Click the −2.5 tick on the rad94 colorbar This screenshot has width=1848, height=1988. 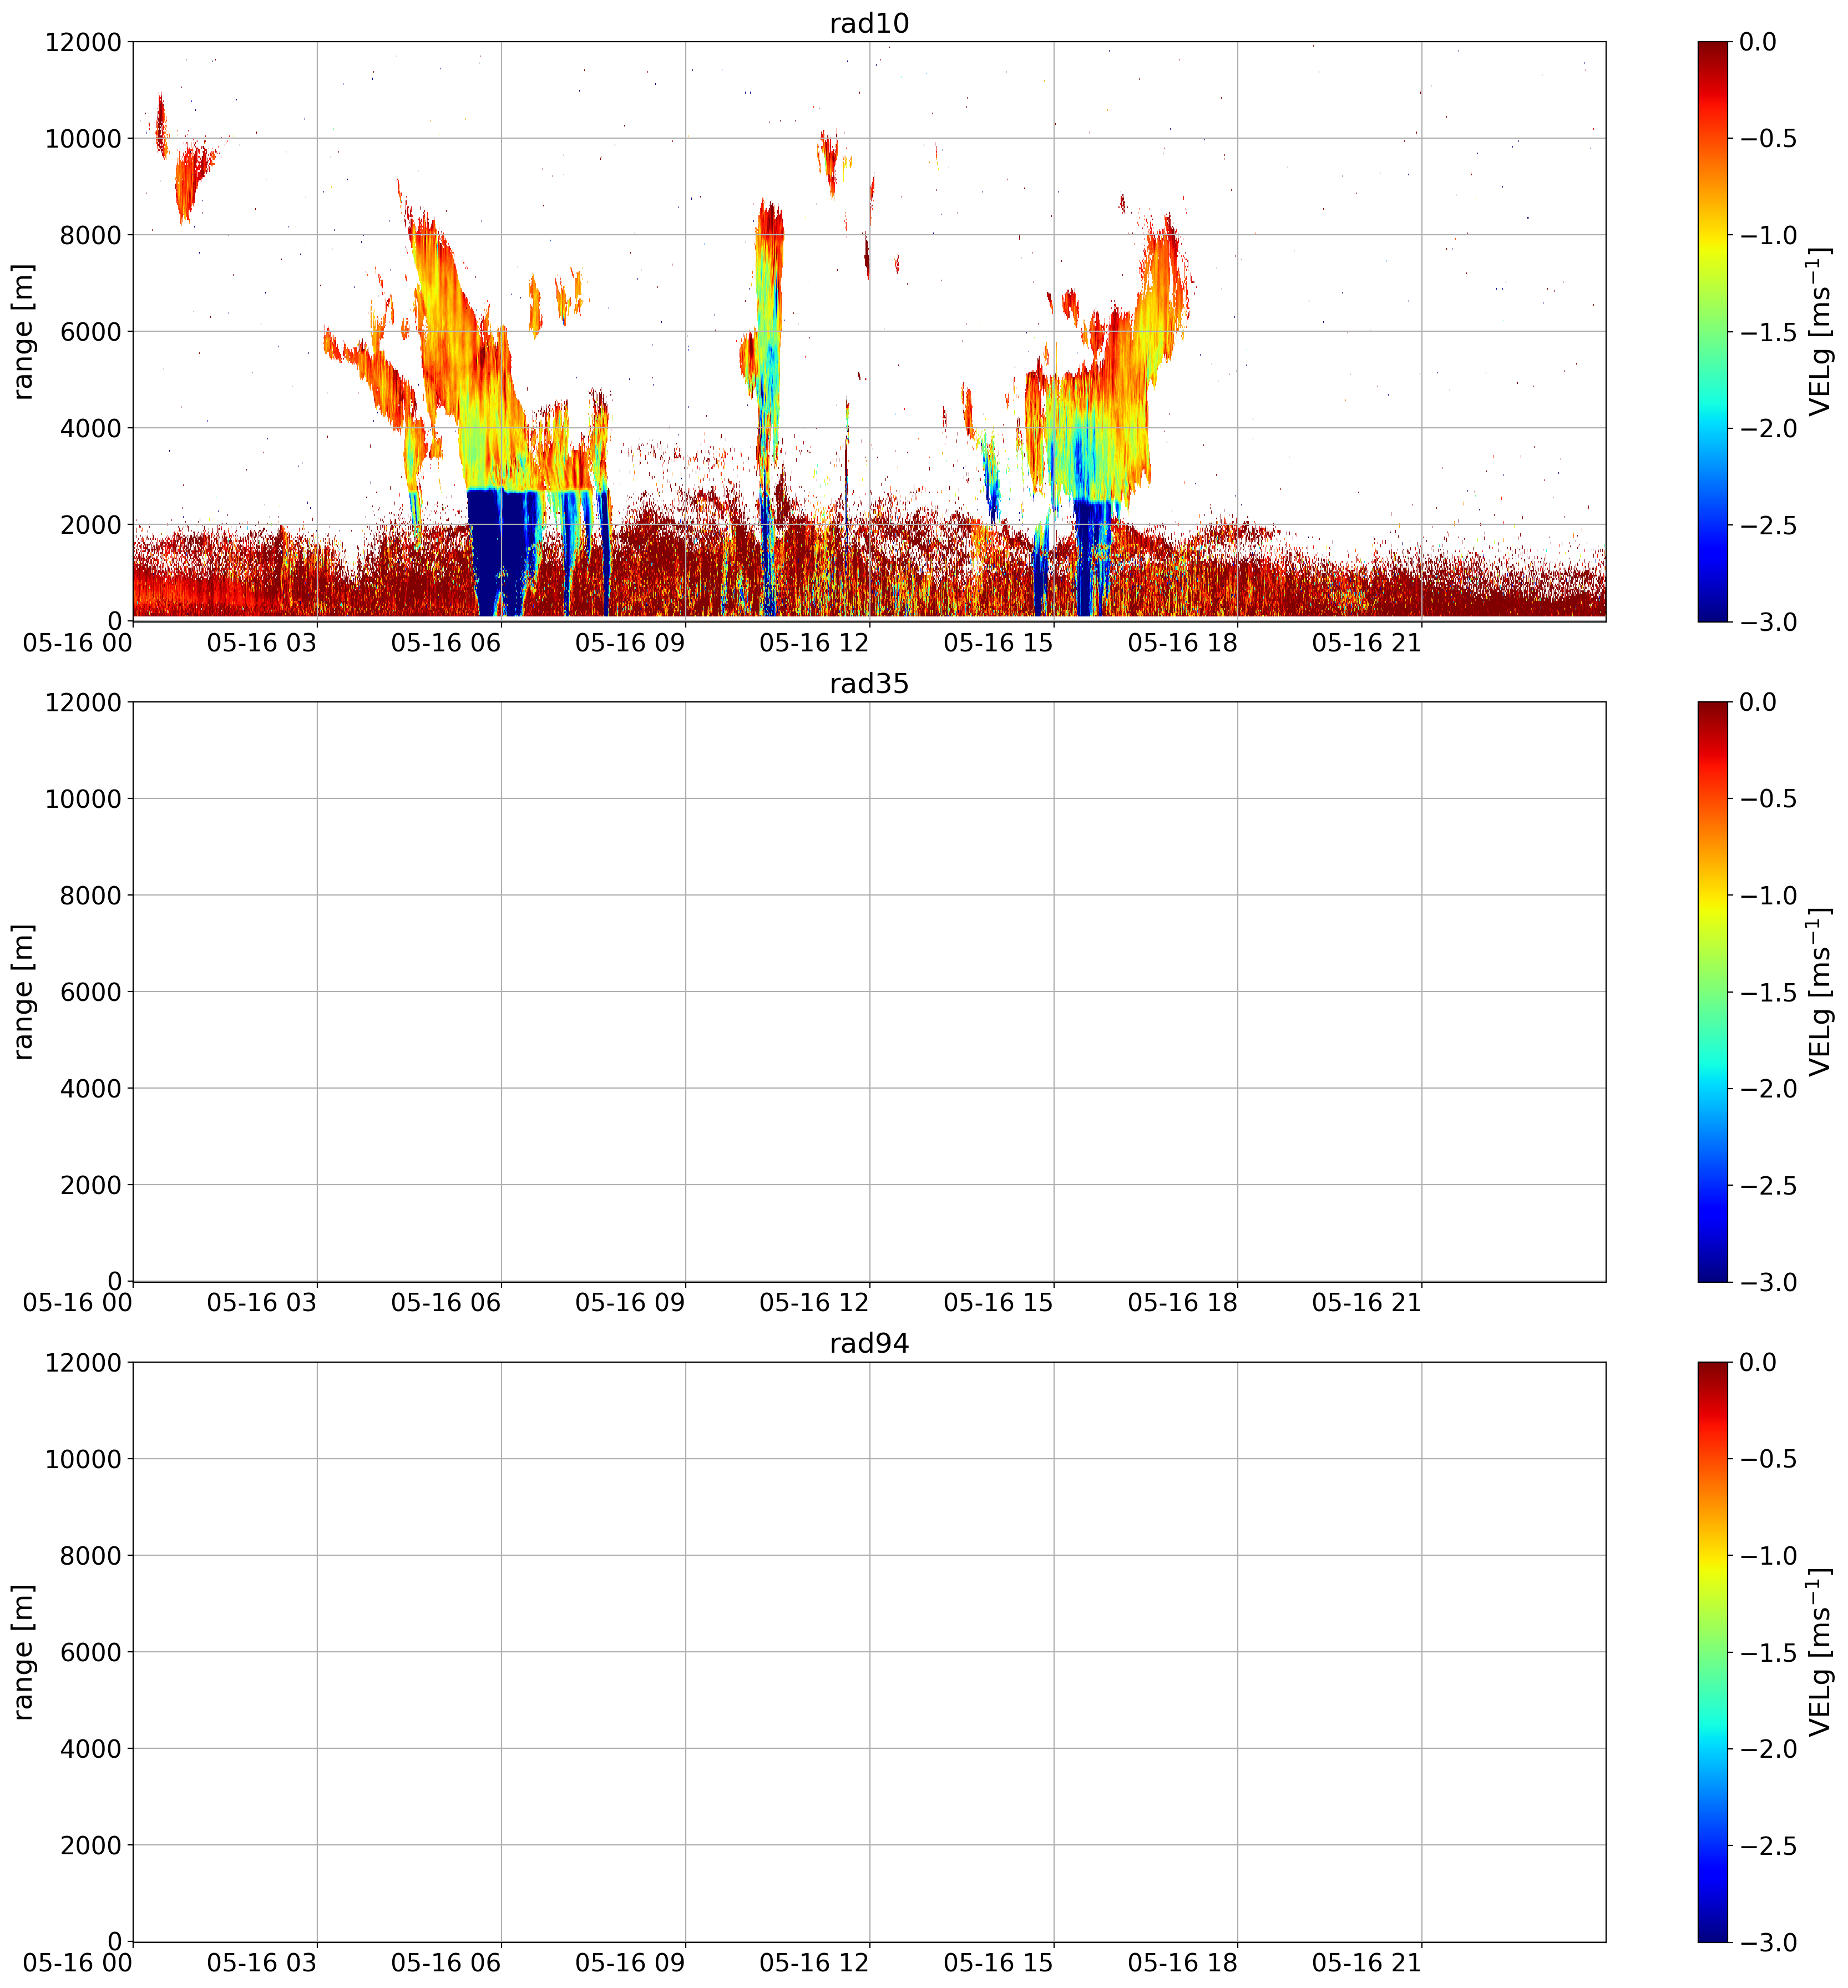click(1768, 1845)
